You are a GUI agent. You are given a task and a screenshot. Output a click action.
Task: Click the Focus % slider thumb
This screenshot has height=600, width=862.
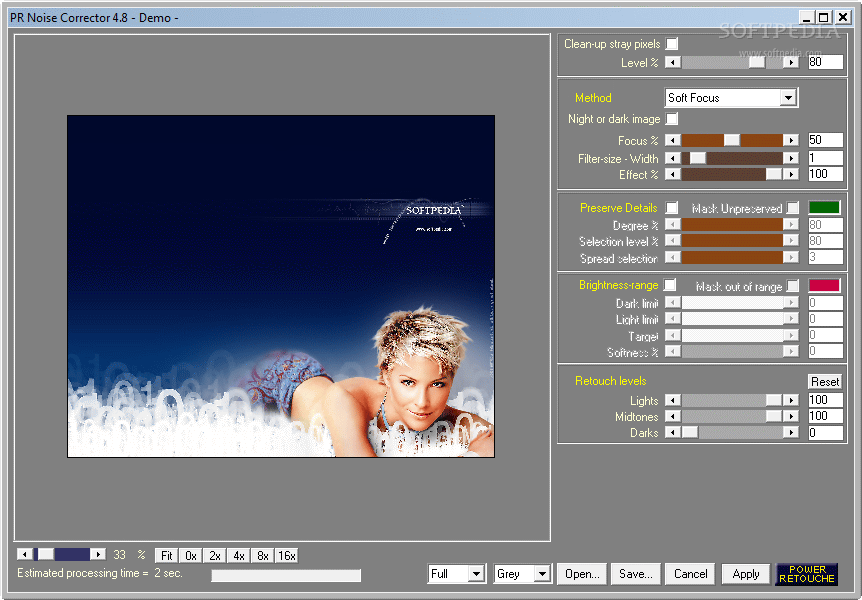pos(732,140)
